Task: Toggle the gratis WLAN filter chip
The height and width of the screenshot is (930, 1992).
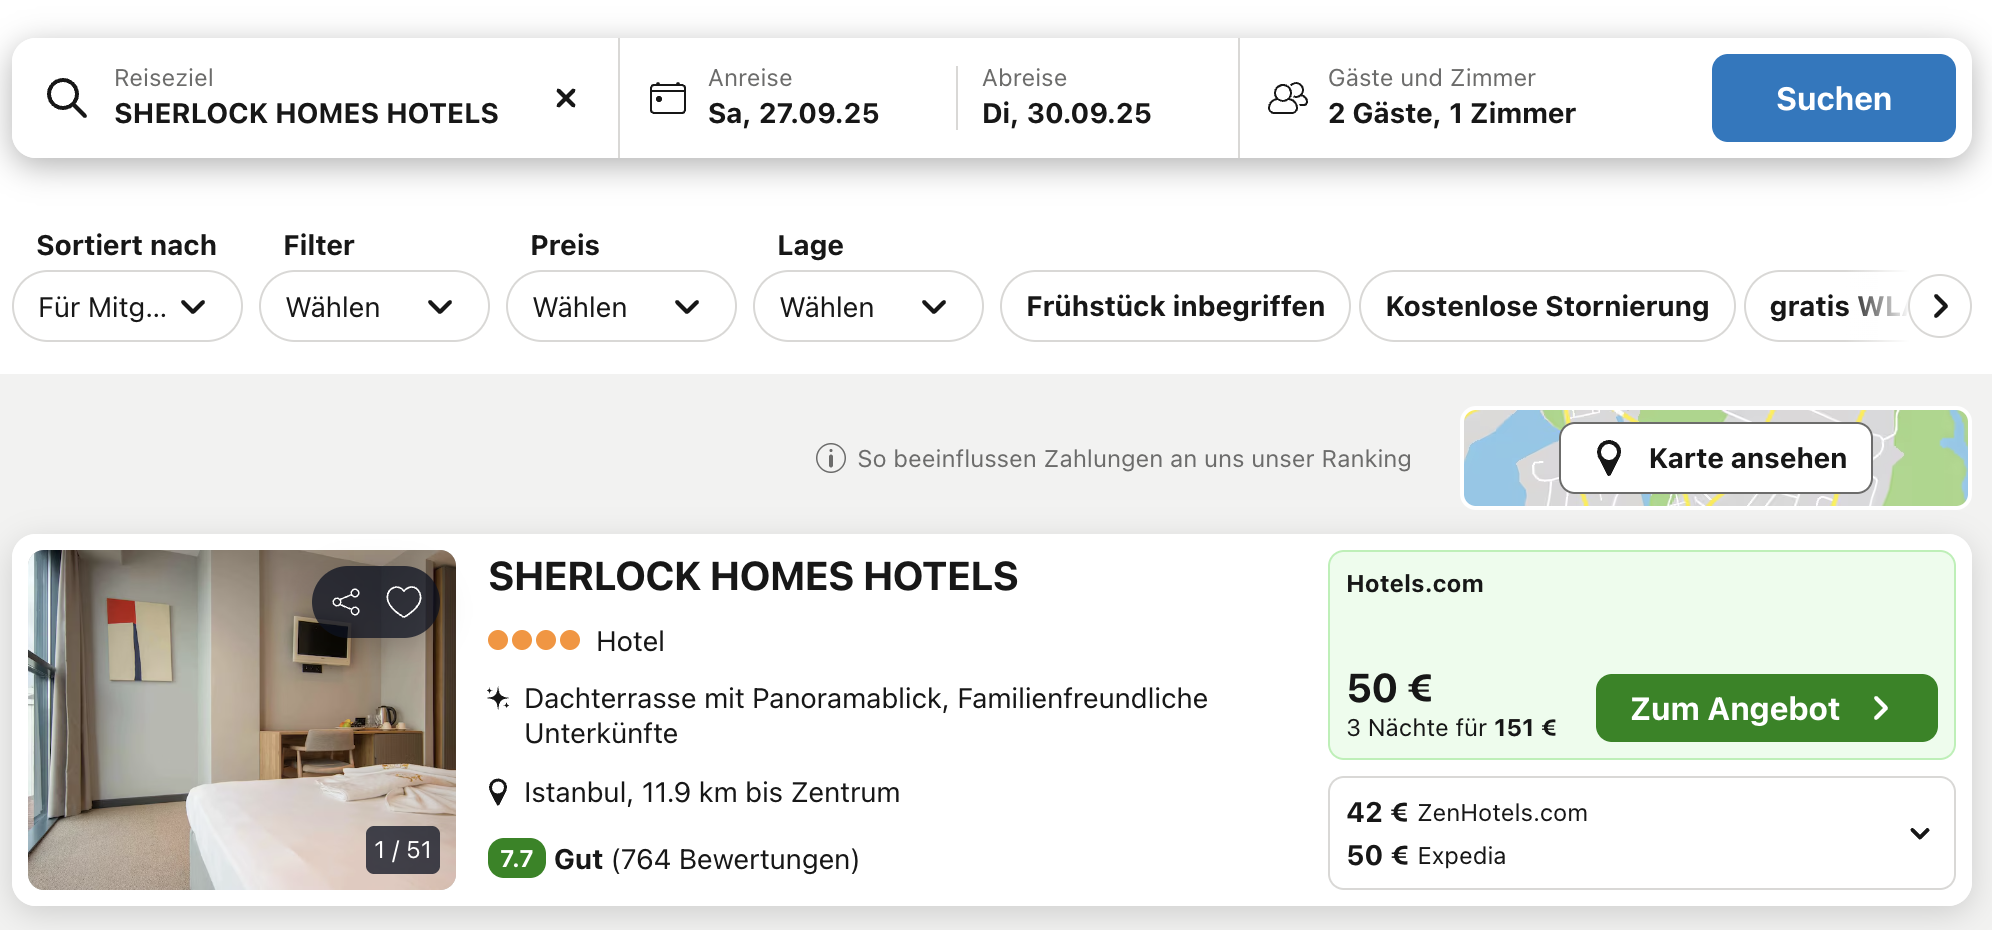Action: click(1827, 306)
